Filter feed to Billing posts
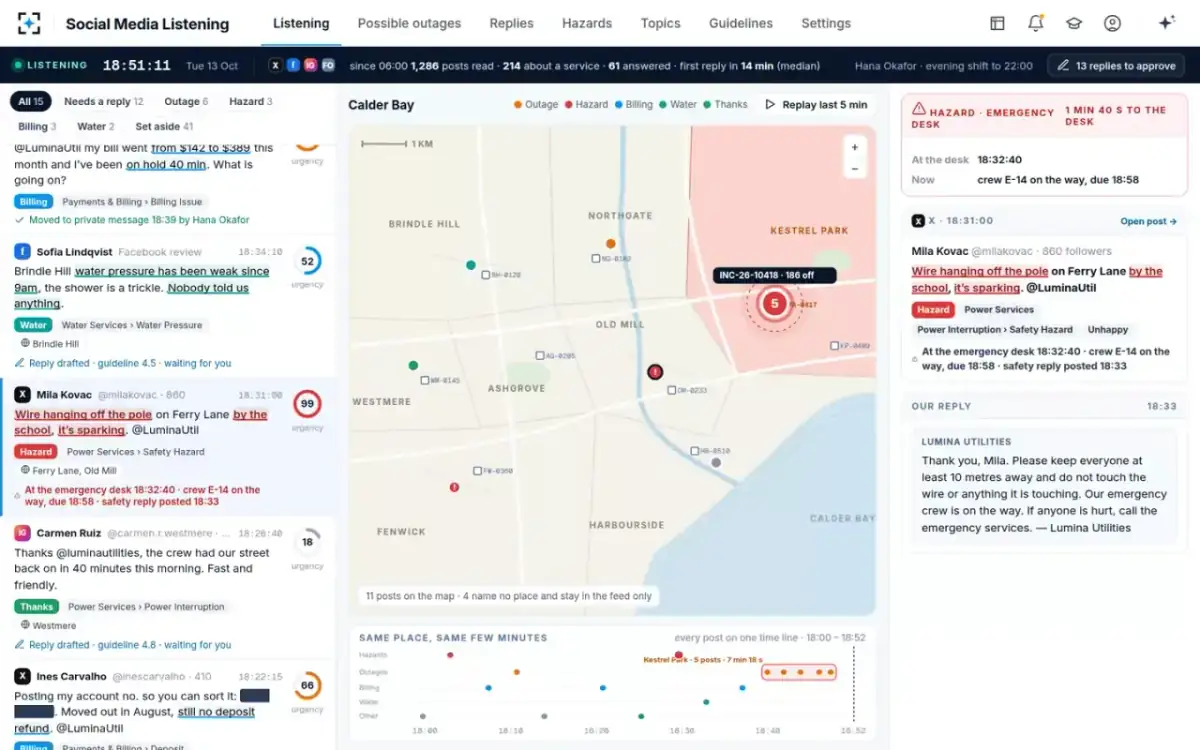Screen dimensions: 1200x750 click(x=37, y=127)
